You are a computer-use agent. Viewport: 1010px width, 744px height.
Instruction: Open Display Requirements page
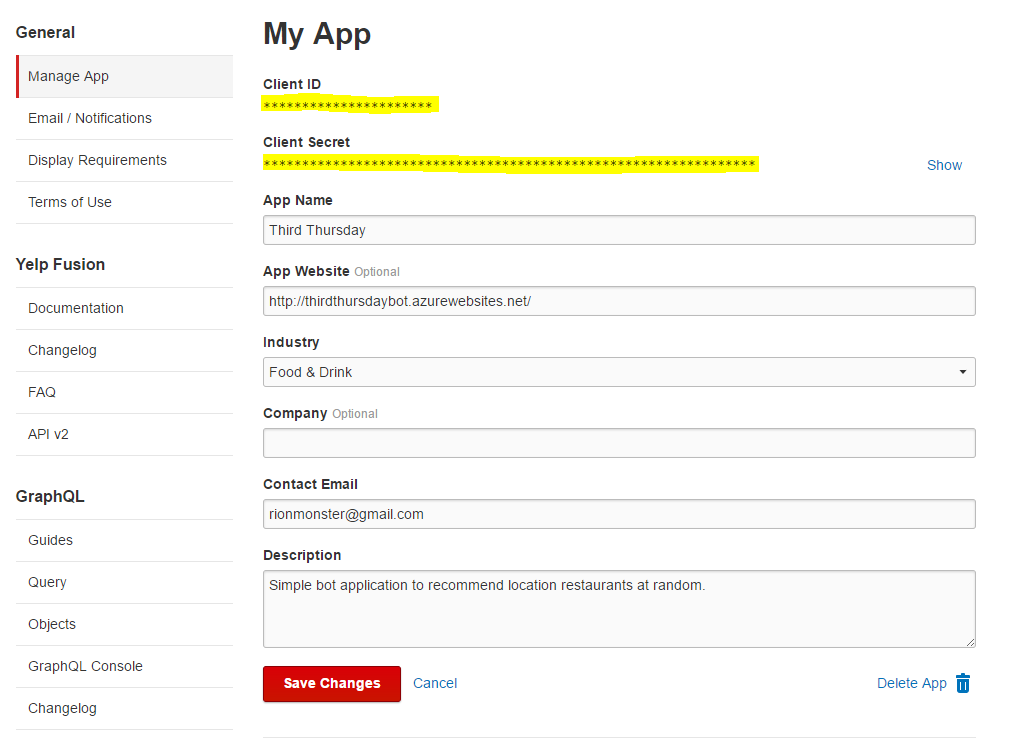pos(124,160)
